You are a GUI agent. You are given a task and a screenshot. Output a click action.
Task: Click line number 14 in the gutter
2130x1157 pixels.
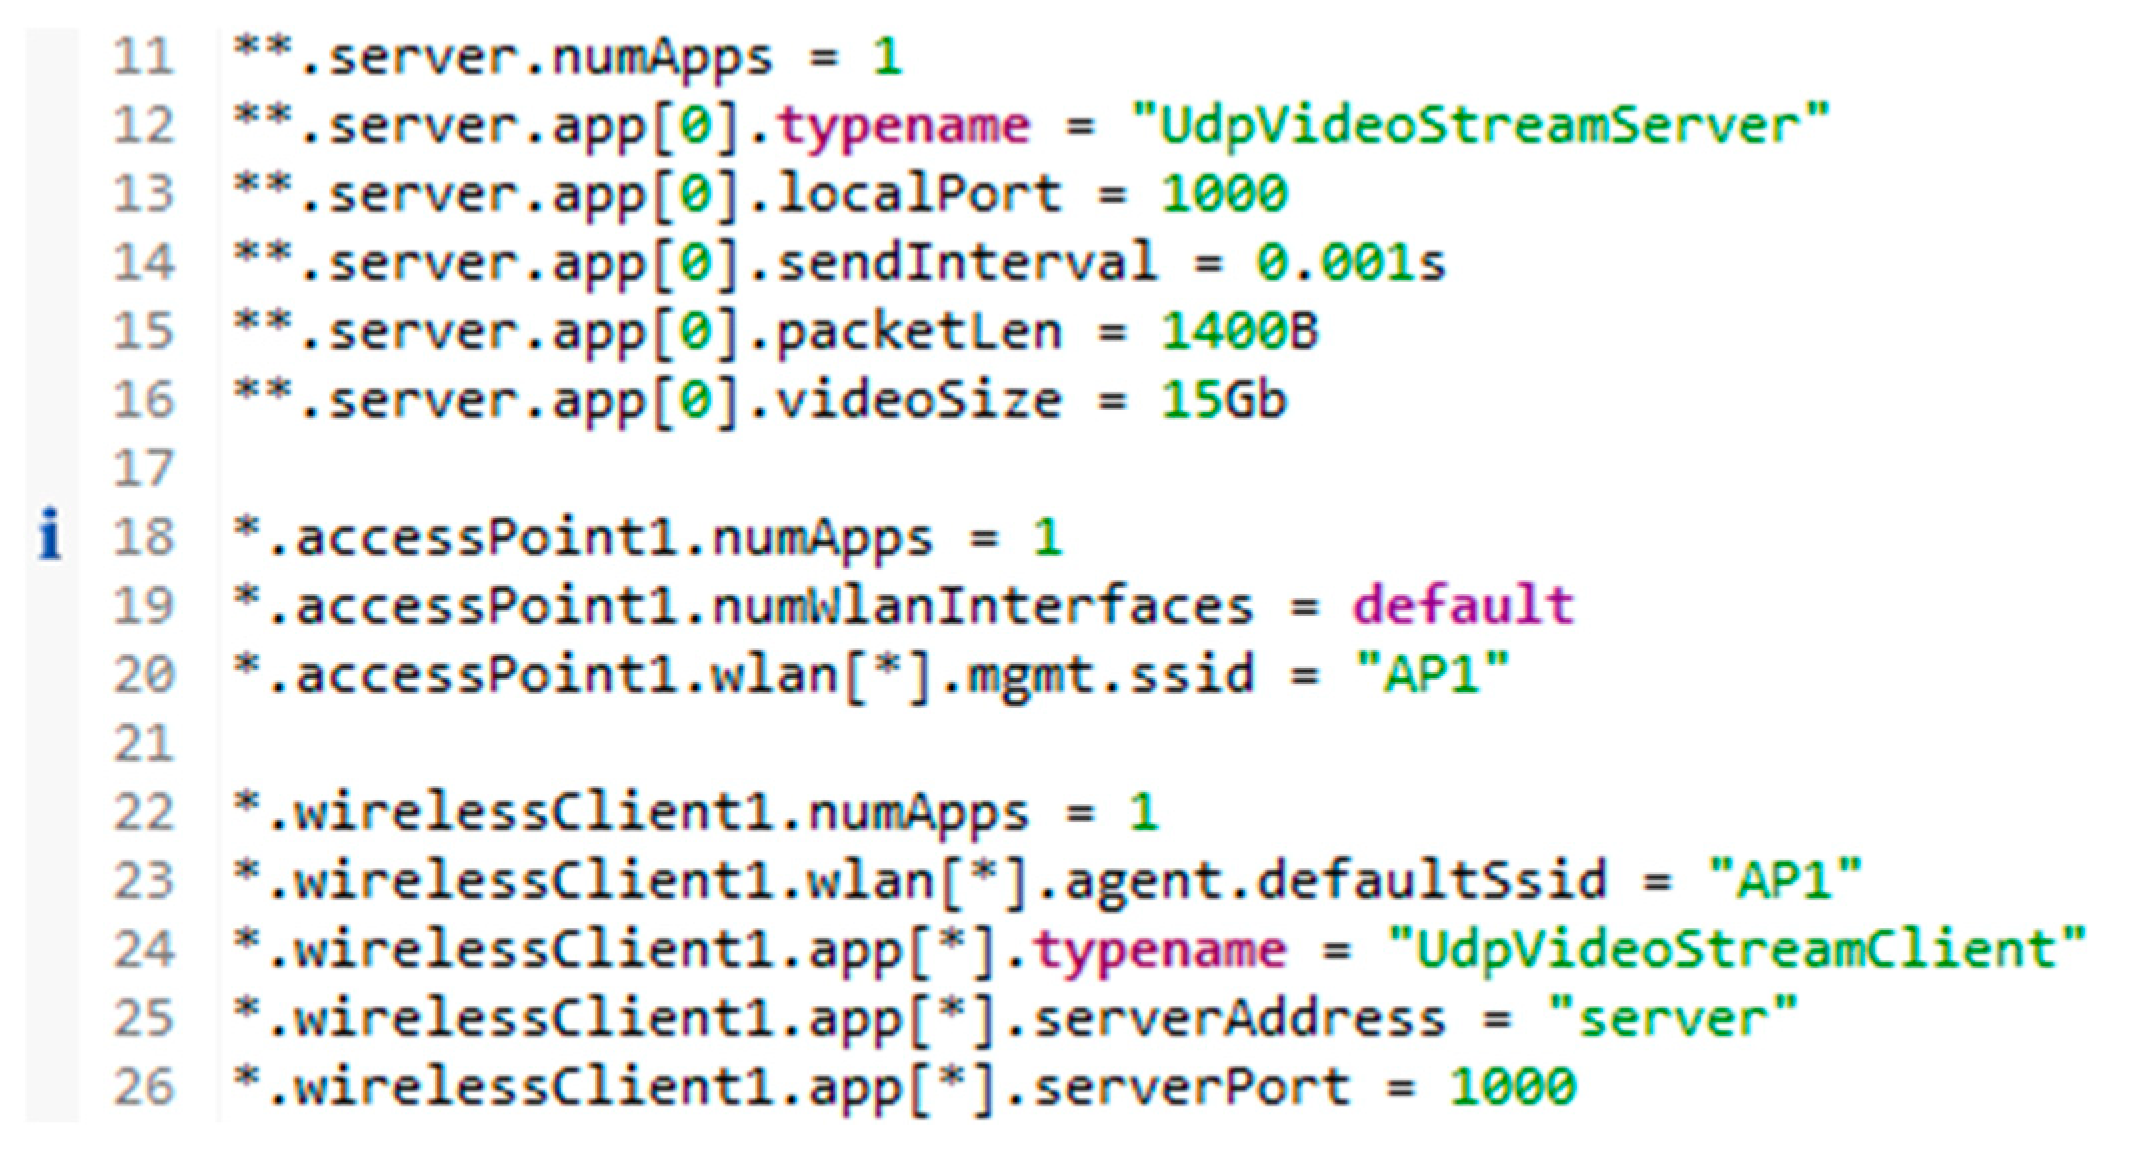click(x=143, y=262)
